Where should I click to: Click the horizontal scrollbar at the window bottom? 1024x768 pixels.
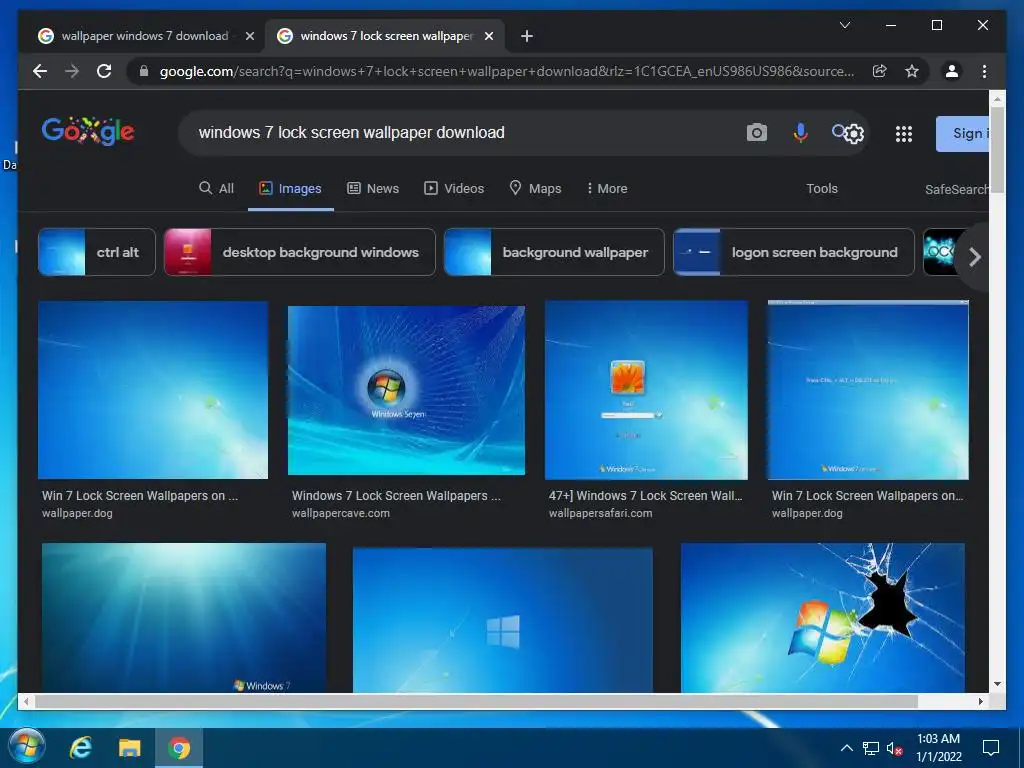[x=477, y=701]
